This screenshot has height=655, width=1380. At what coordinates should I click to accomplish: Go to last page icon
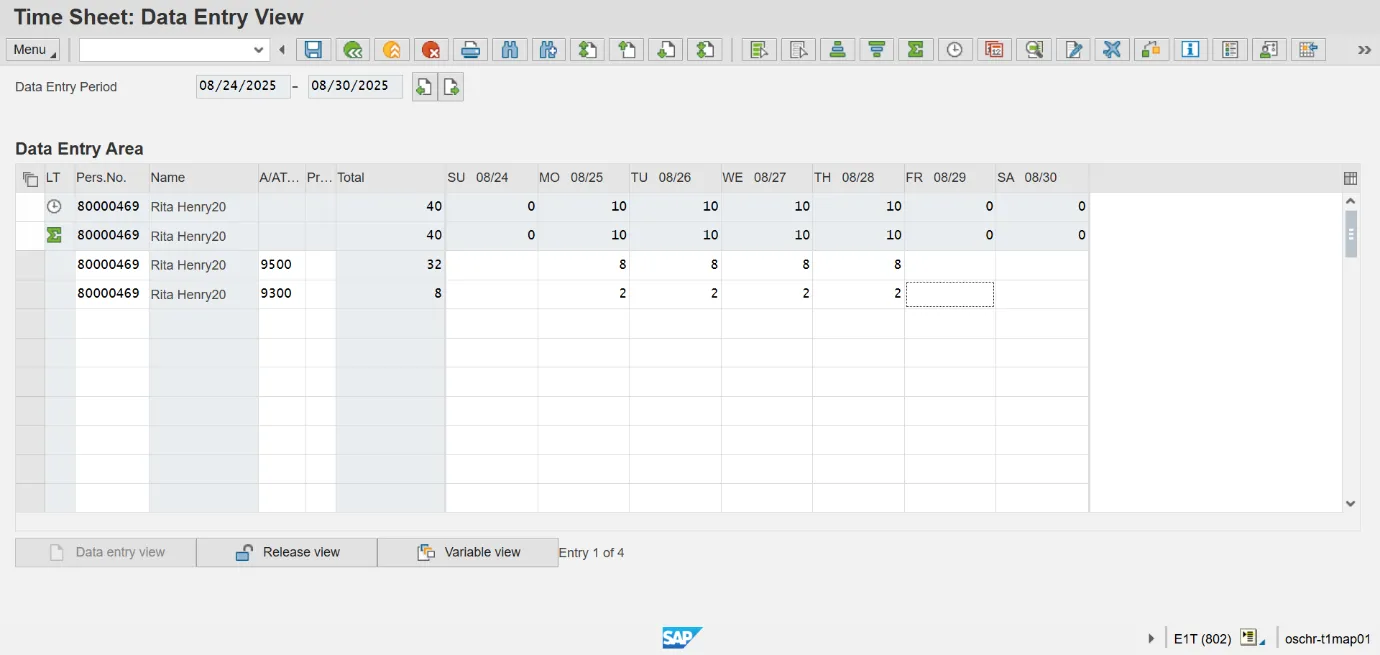coord(706,49)
